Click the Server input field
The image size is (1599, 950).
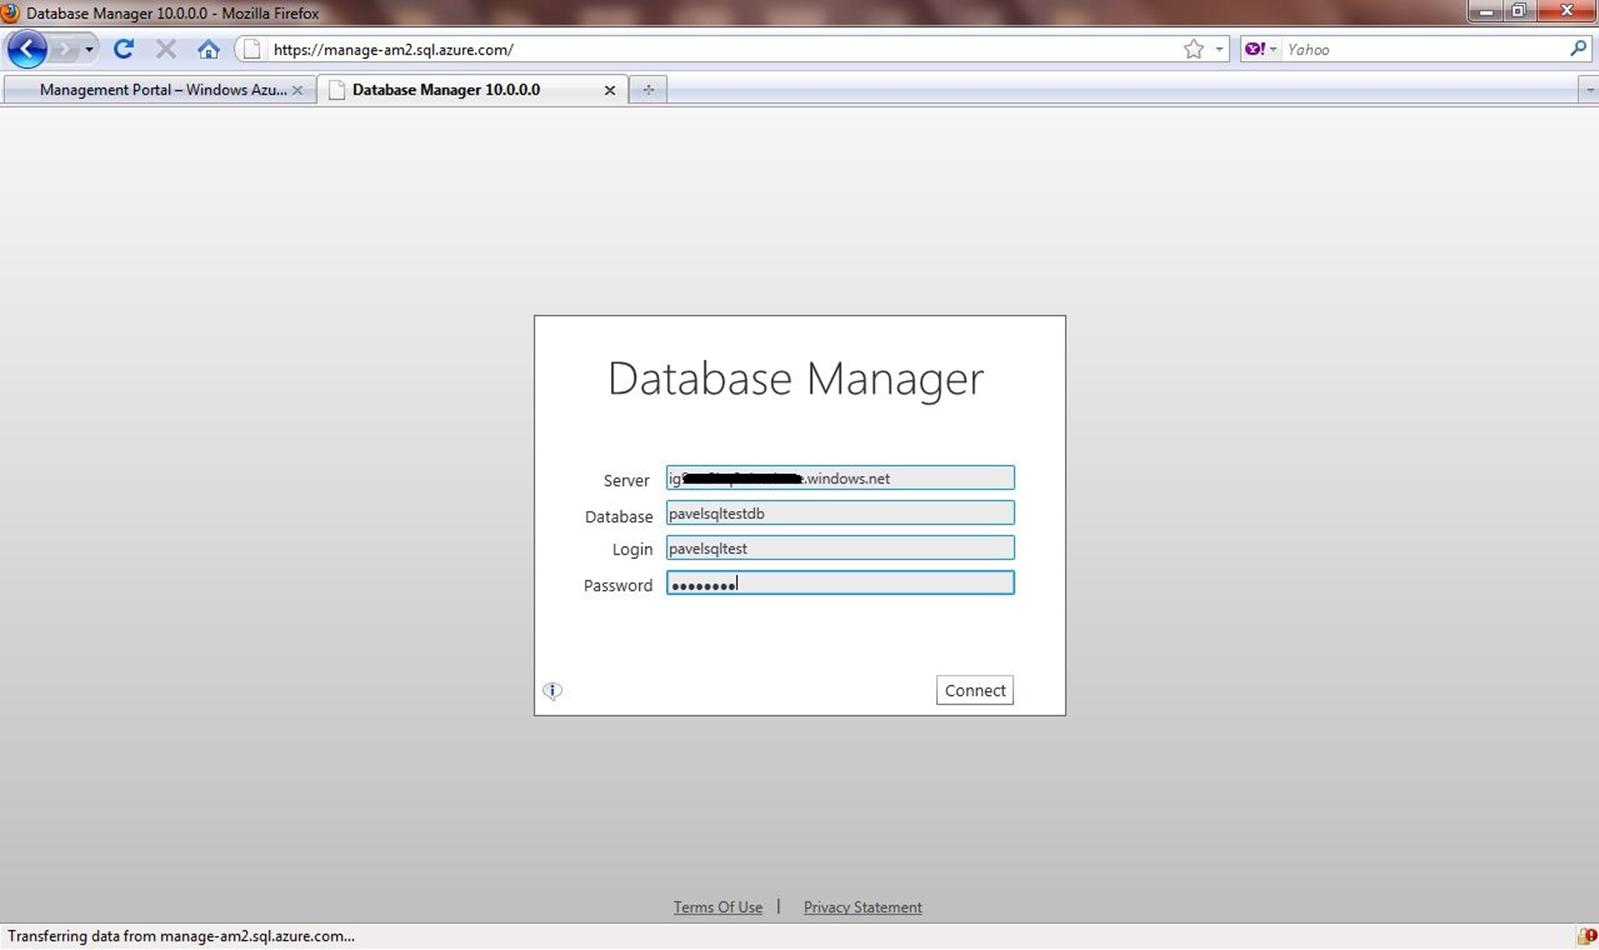pos(840,478)
